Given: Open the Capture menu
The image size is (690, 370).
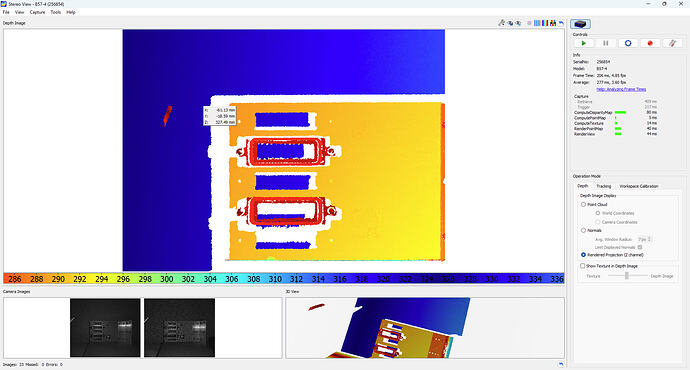Looking at the screenshot, I should click(37, 12).
